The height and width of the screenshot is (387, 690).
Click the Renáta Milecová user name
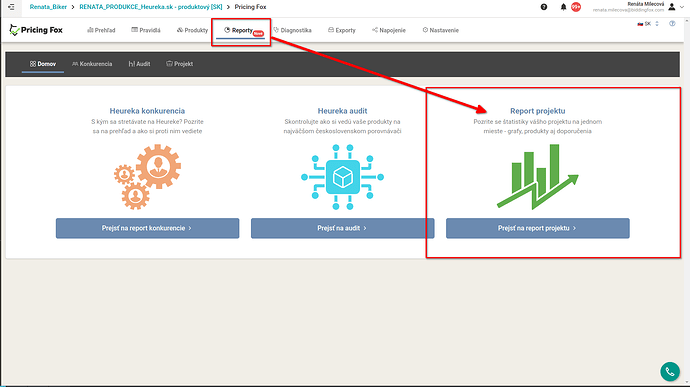[x=646, y=4]
